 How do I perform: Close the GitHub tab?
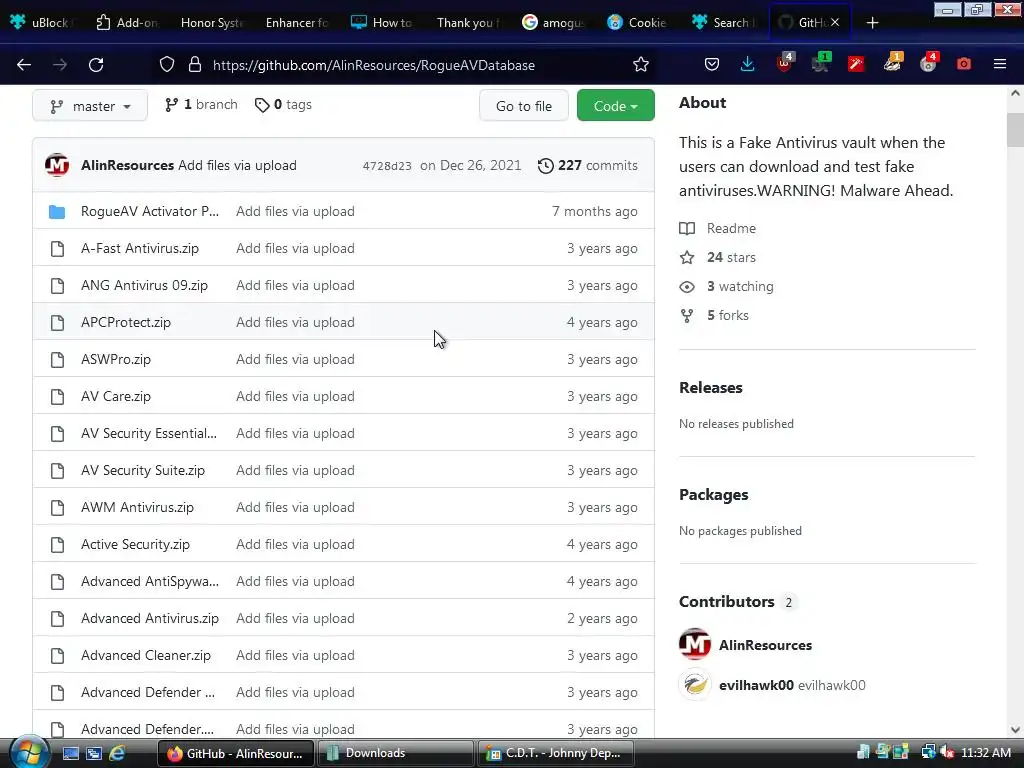[x=835, y=23]
